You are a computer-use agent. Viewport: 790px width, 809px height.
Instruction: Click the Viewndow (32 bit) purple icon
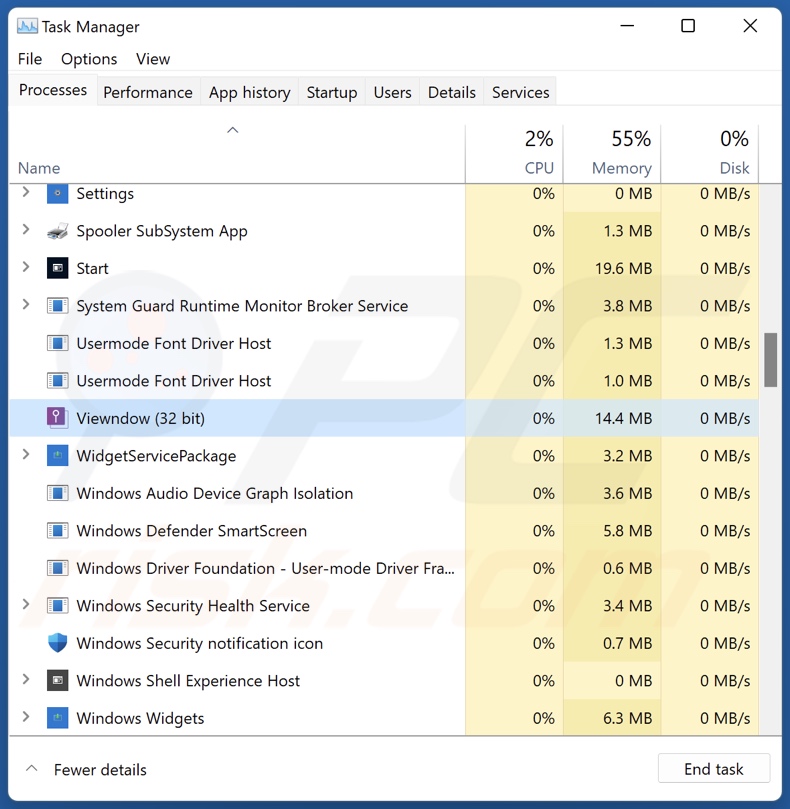57,418
